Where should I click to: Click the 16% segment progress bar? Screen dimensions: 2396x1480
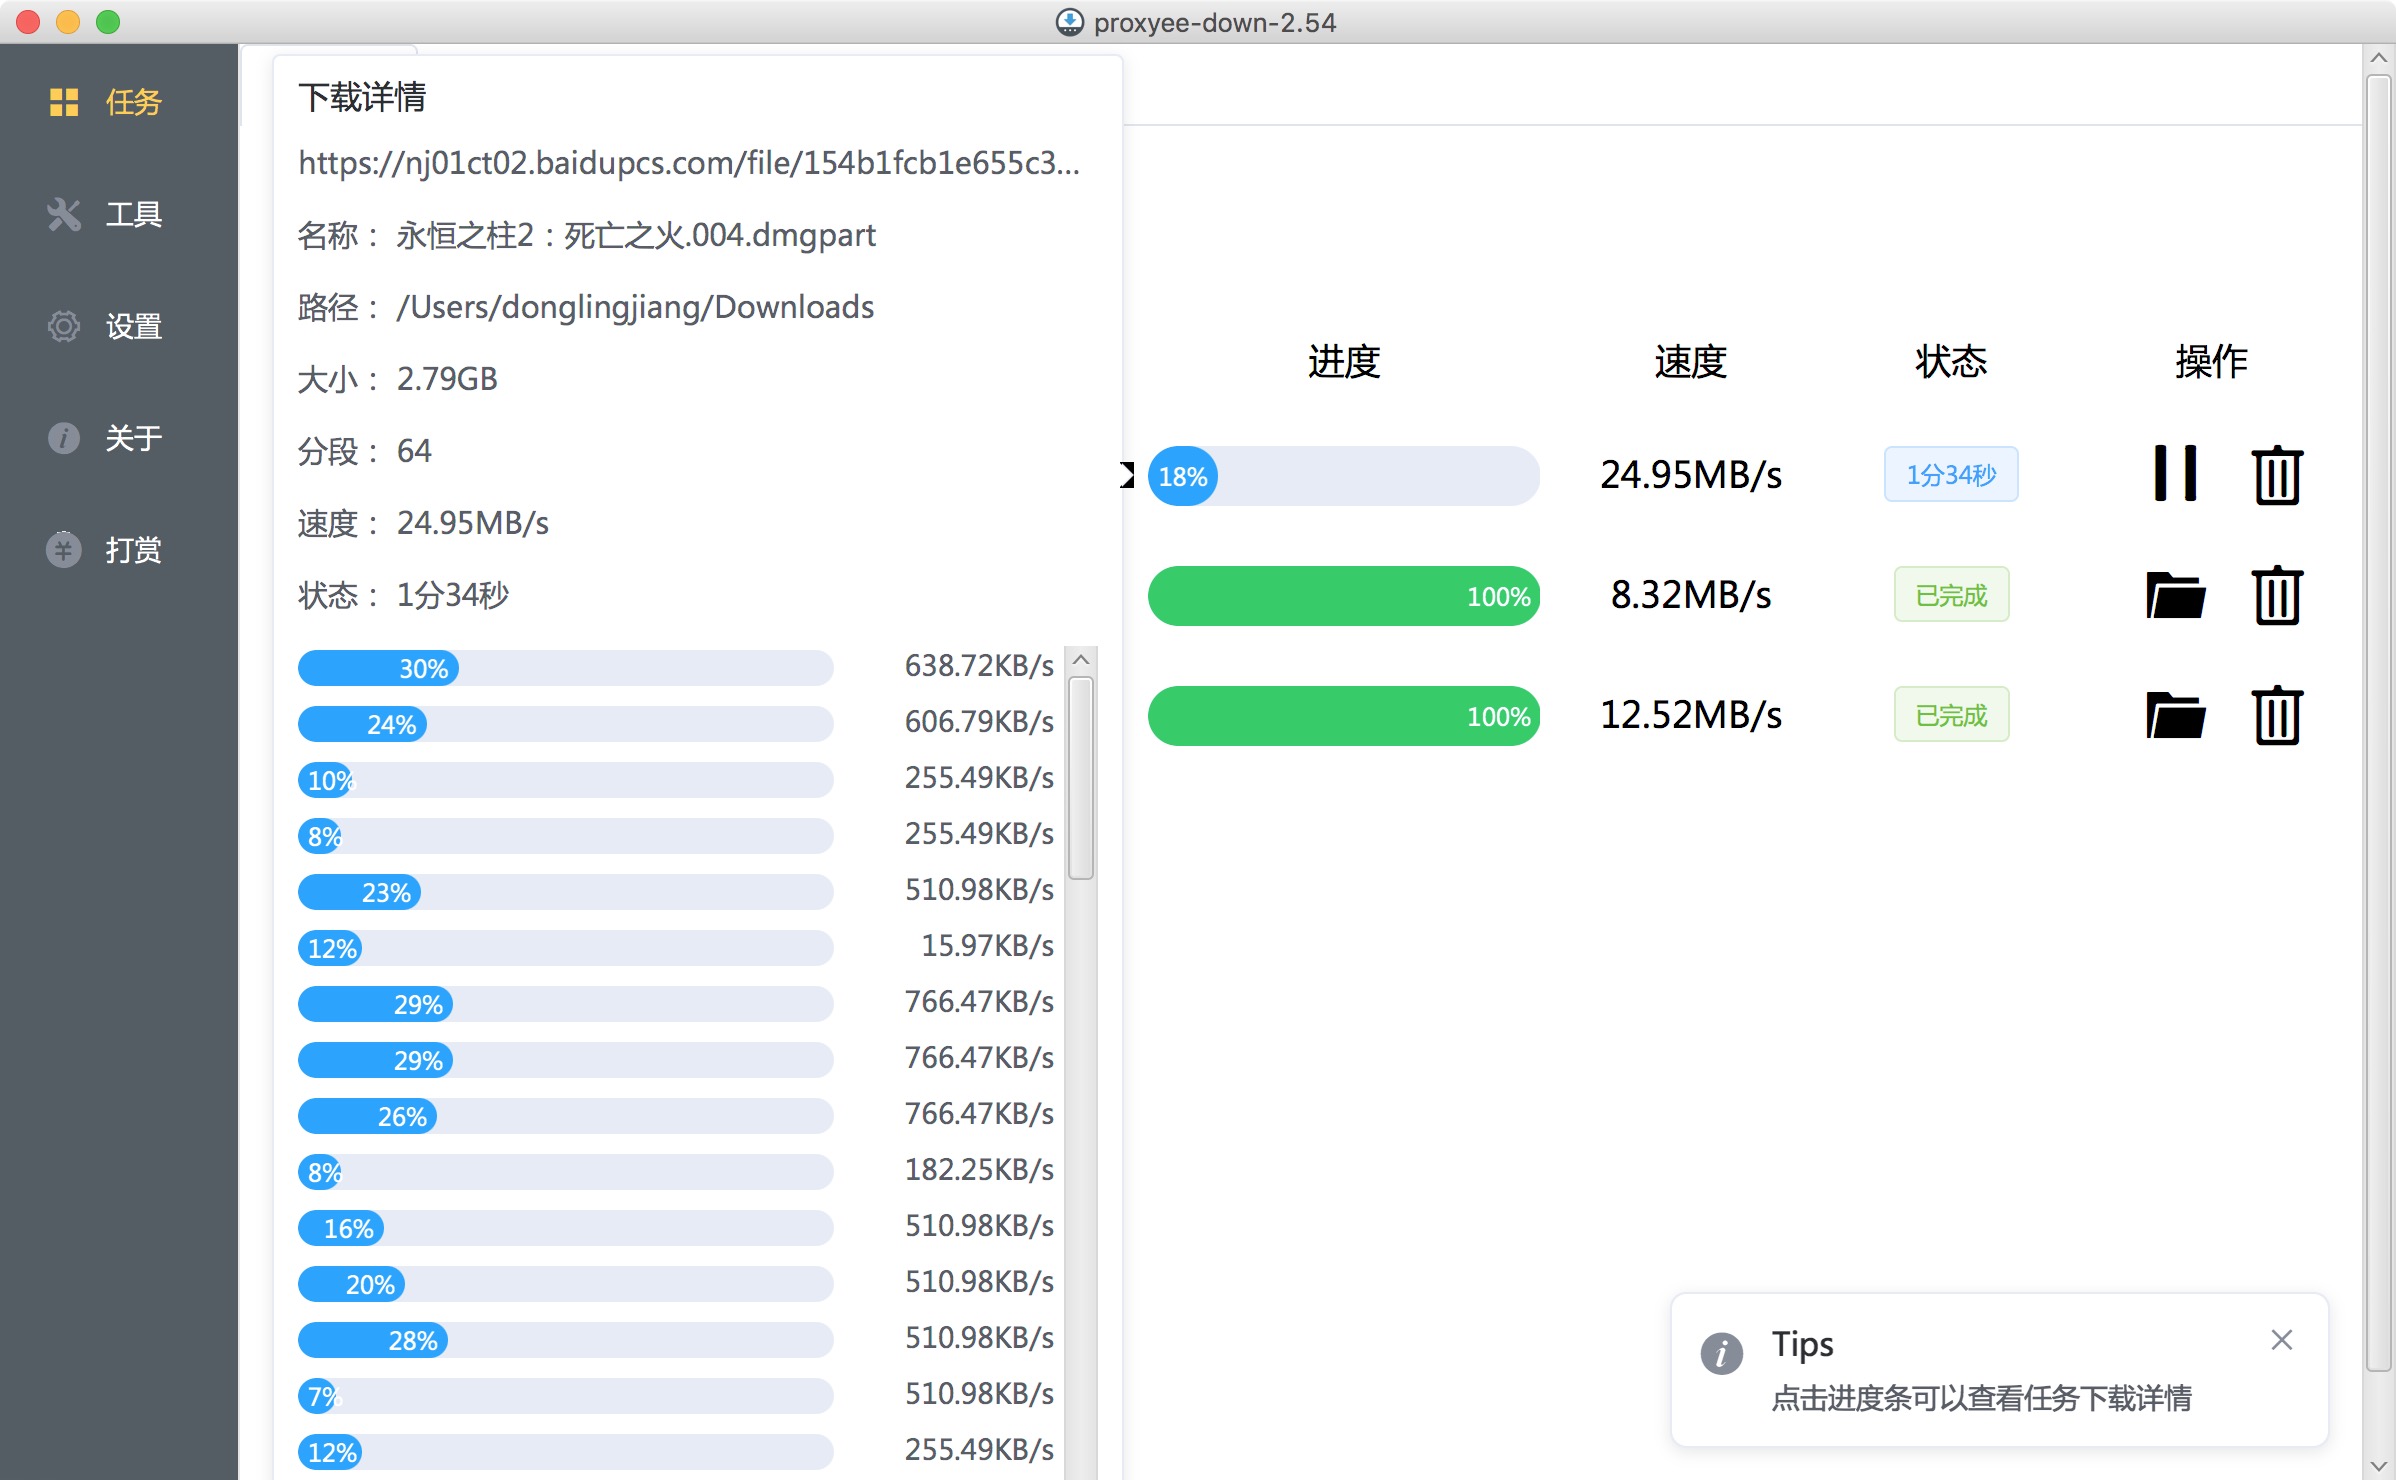click(x=565, y=1228)
